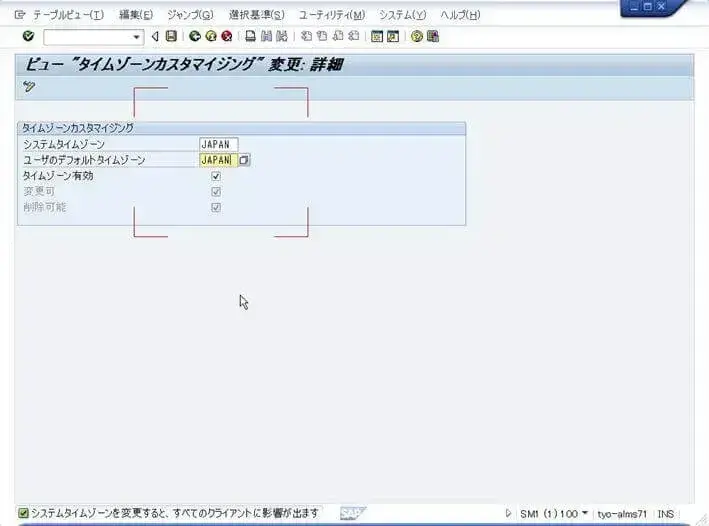This screenshot has height=526, width=709.
Task: Minimize the SAP window
Action: [x=634, y=7]
